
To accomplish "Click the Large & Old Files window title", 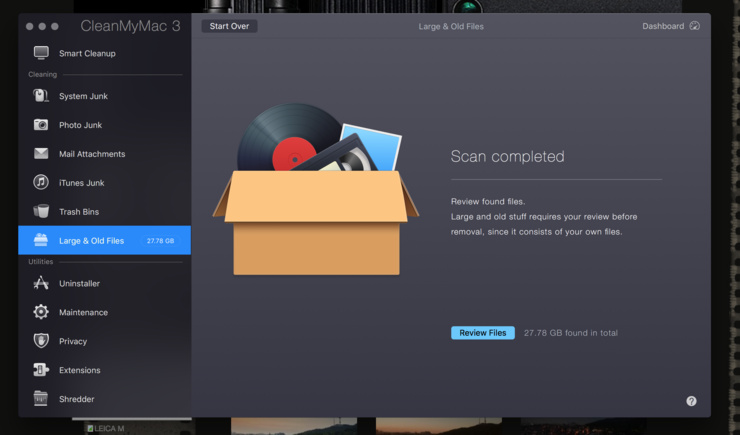I will tap(451, 26).
